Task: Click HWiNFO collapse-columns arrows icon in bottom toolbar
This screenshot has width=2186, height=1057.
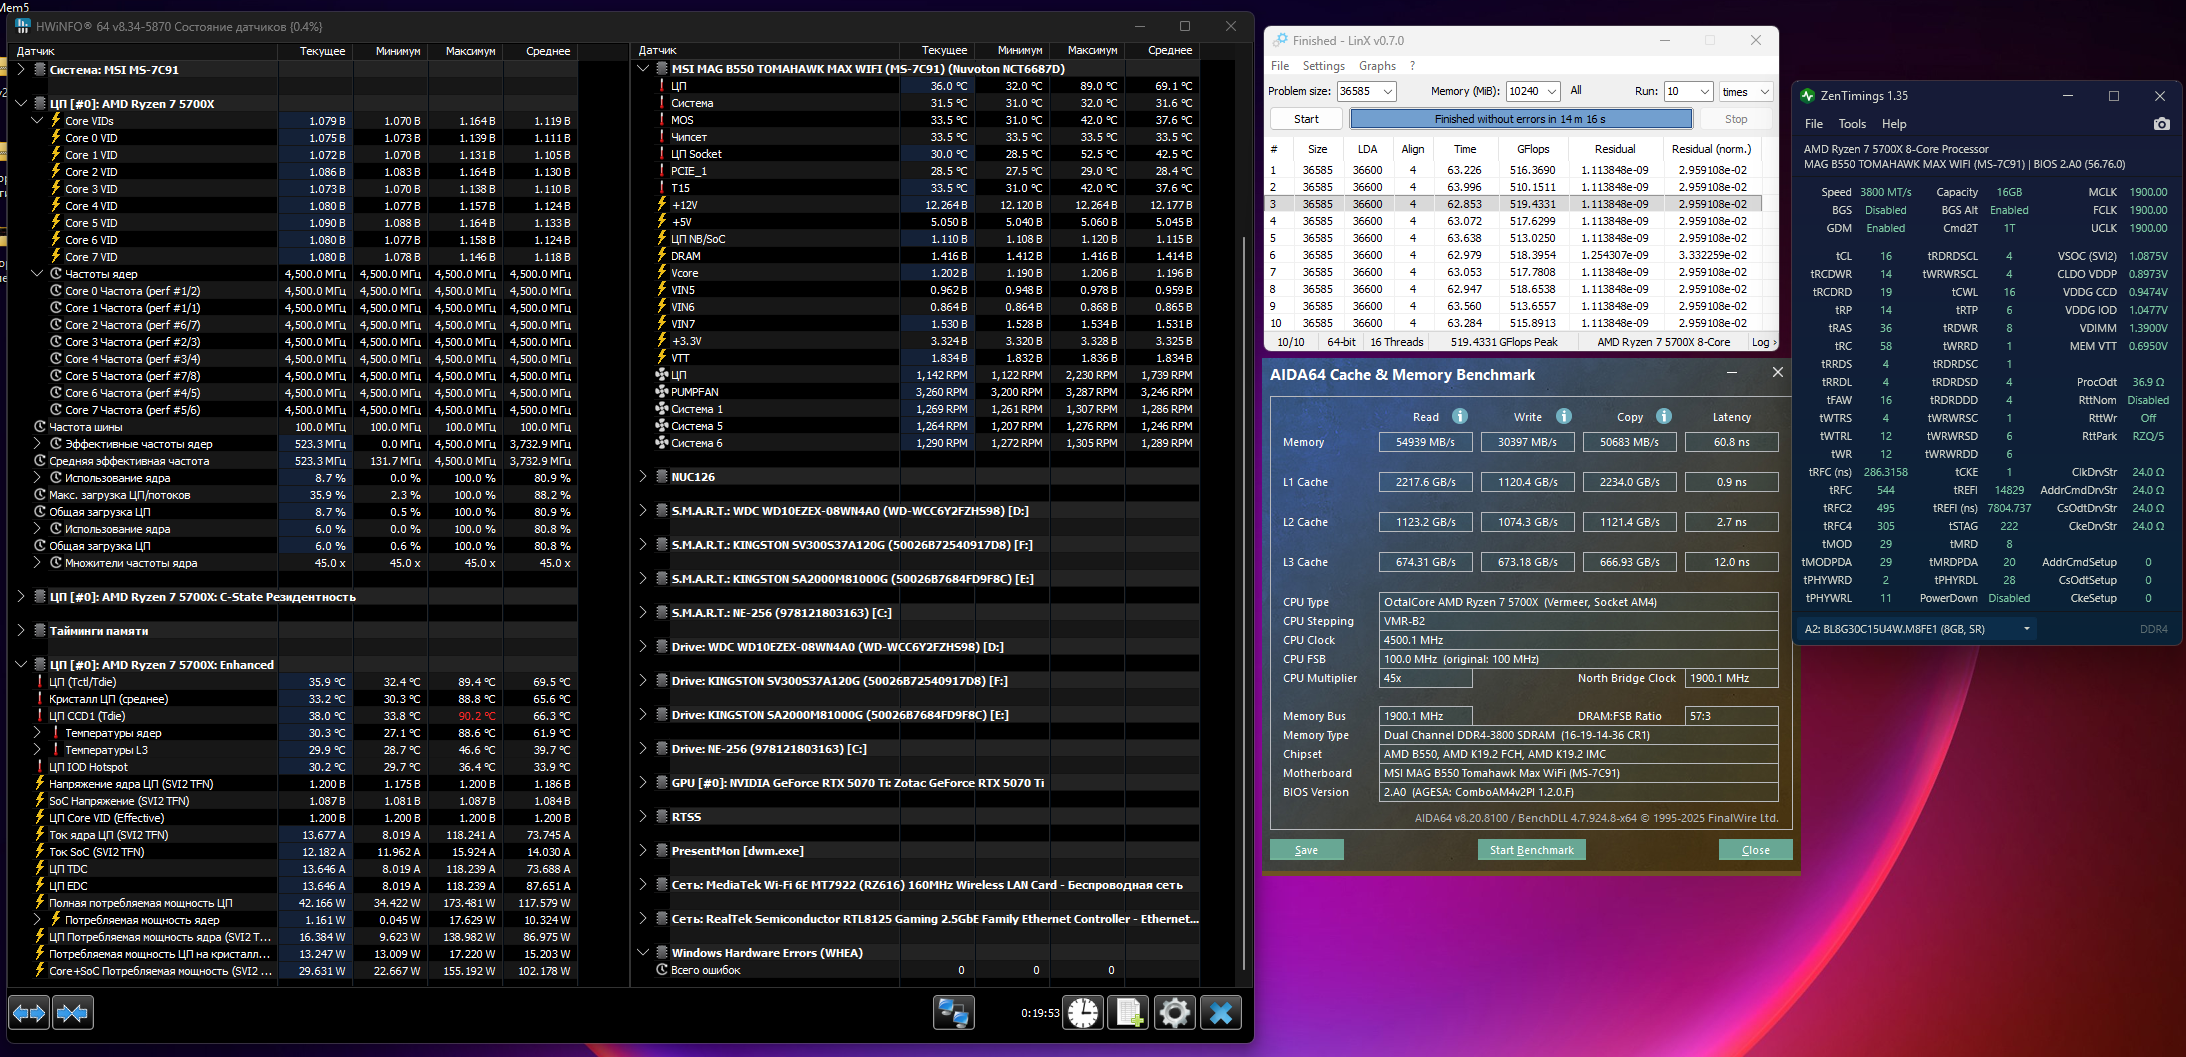Action: tap(72, 1013)
